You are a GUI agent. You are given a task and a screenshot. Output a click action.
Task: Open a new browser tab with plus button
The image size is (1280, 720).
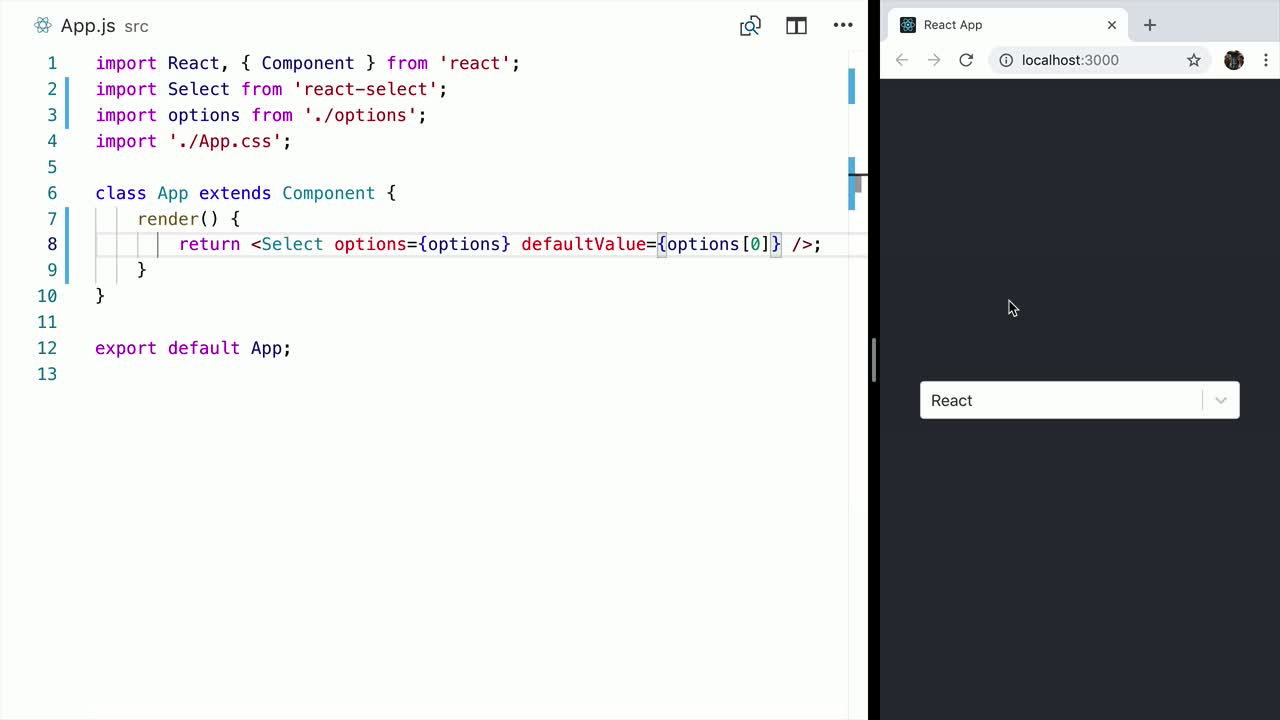click(x=1149, y=24)
